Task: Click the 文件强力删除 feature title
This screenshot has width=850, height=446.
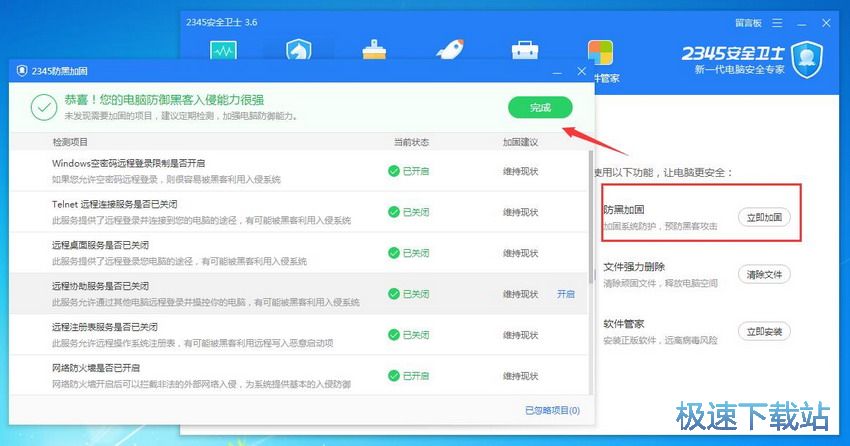Action: click(x=634, y=267)
